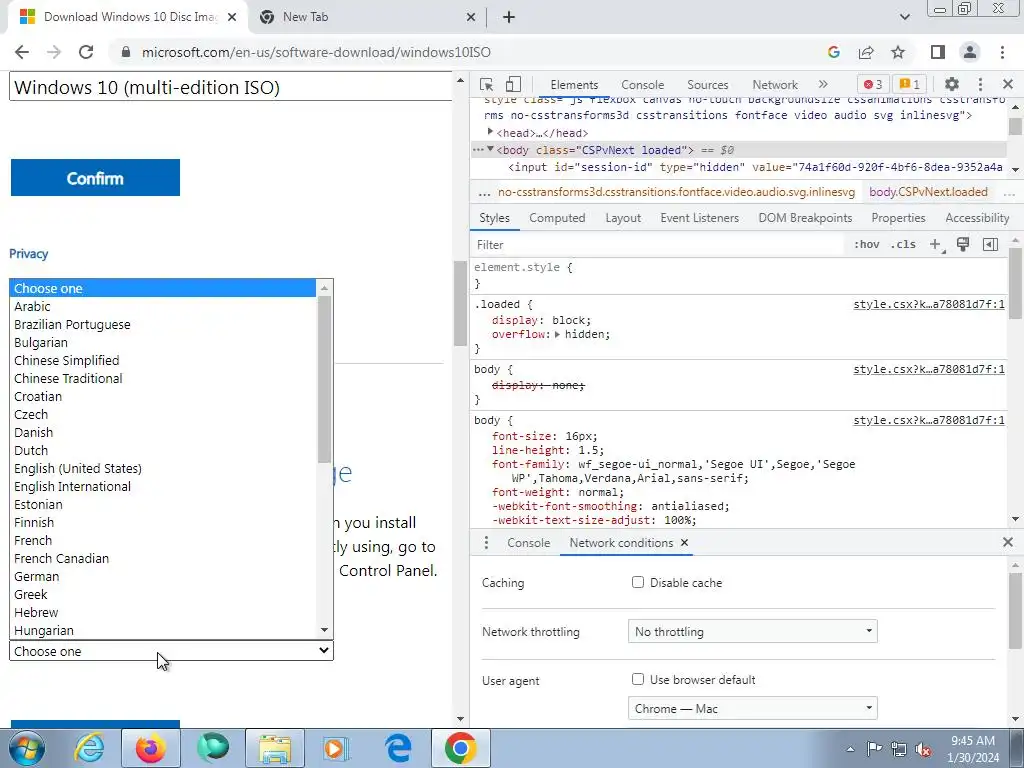1024x768 pixels.
Task: Toggle device toolbar icon in DevTools
Action: tap(513, 84)
